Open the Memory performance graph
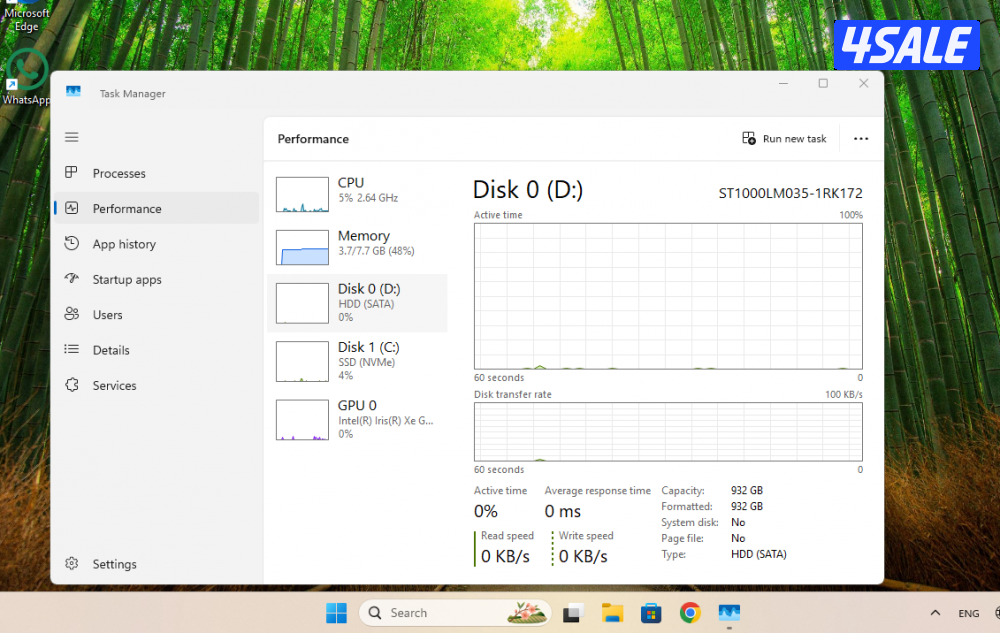The image size is (1000, 633). tap(357, 246)
